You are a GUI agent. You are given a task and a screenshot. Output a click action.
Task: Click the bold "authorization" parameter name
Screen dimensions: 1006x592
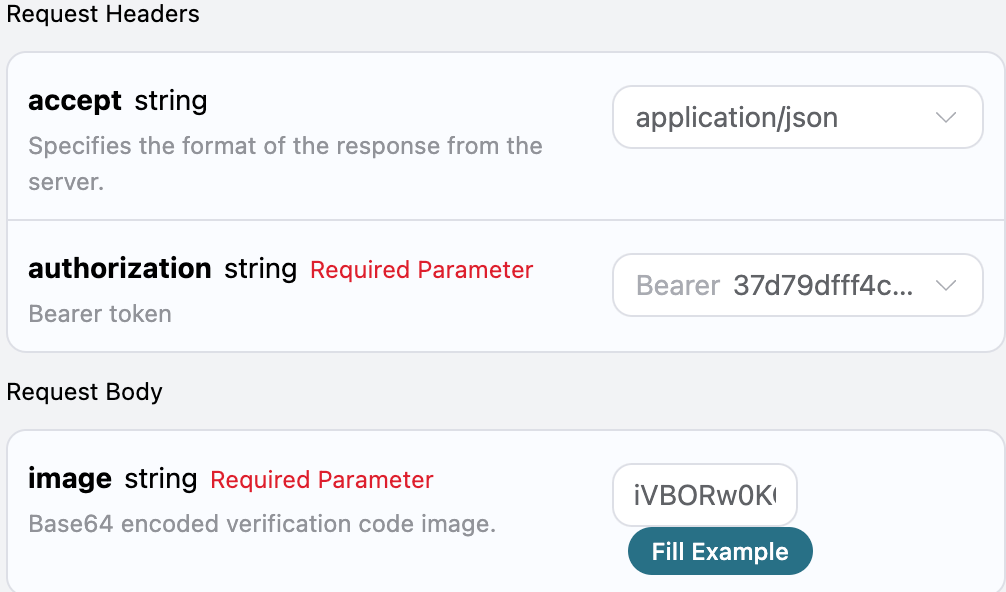tap(120, 269)
